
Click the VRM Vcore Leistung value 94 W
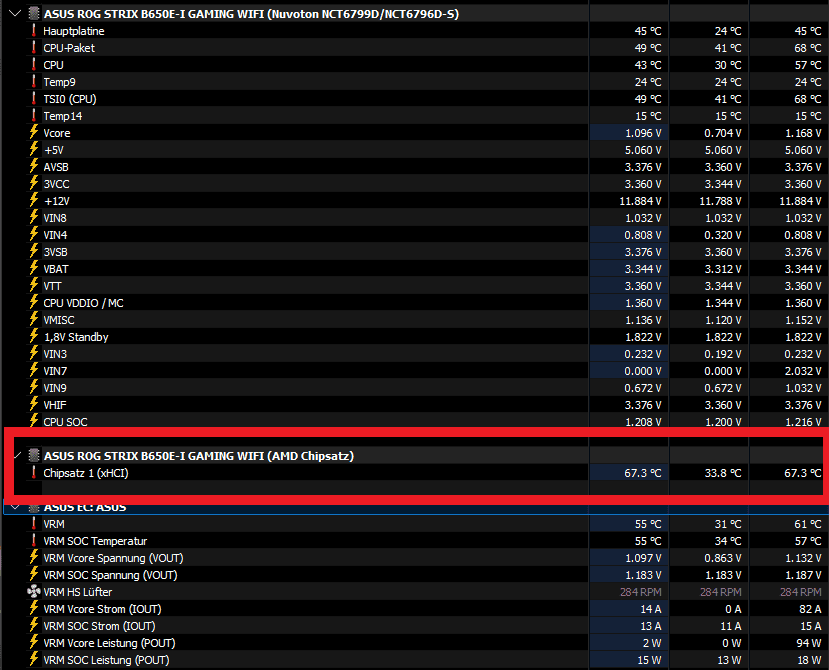(x=809, y=643)
